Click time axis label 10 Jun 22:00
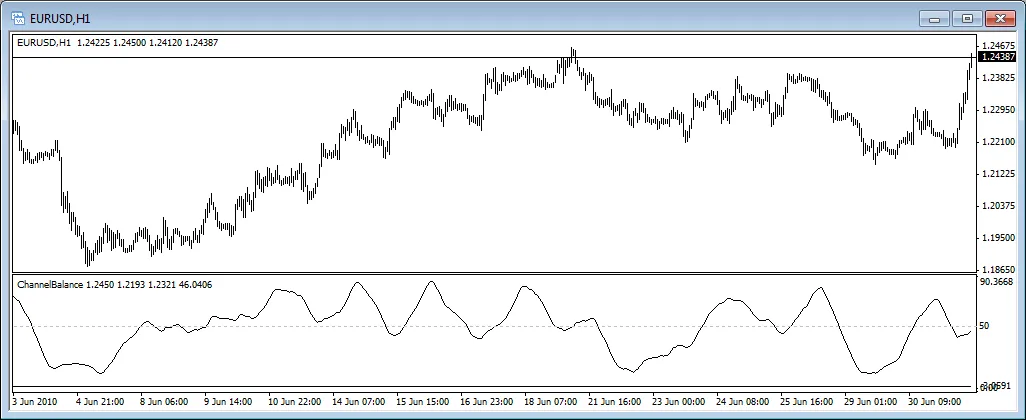Viewport: 1026px width, 420px height. (294, 401)
